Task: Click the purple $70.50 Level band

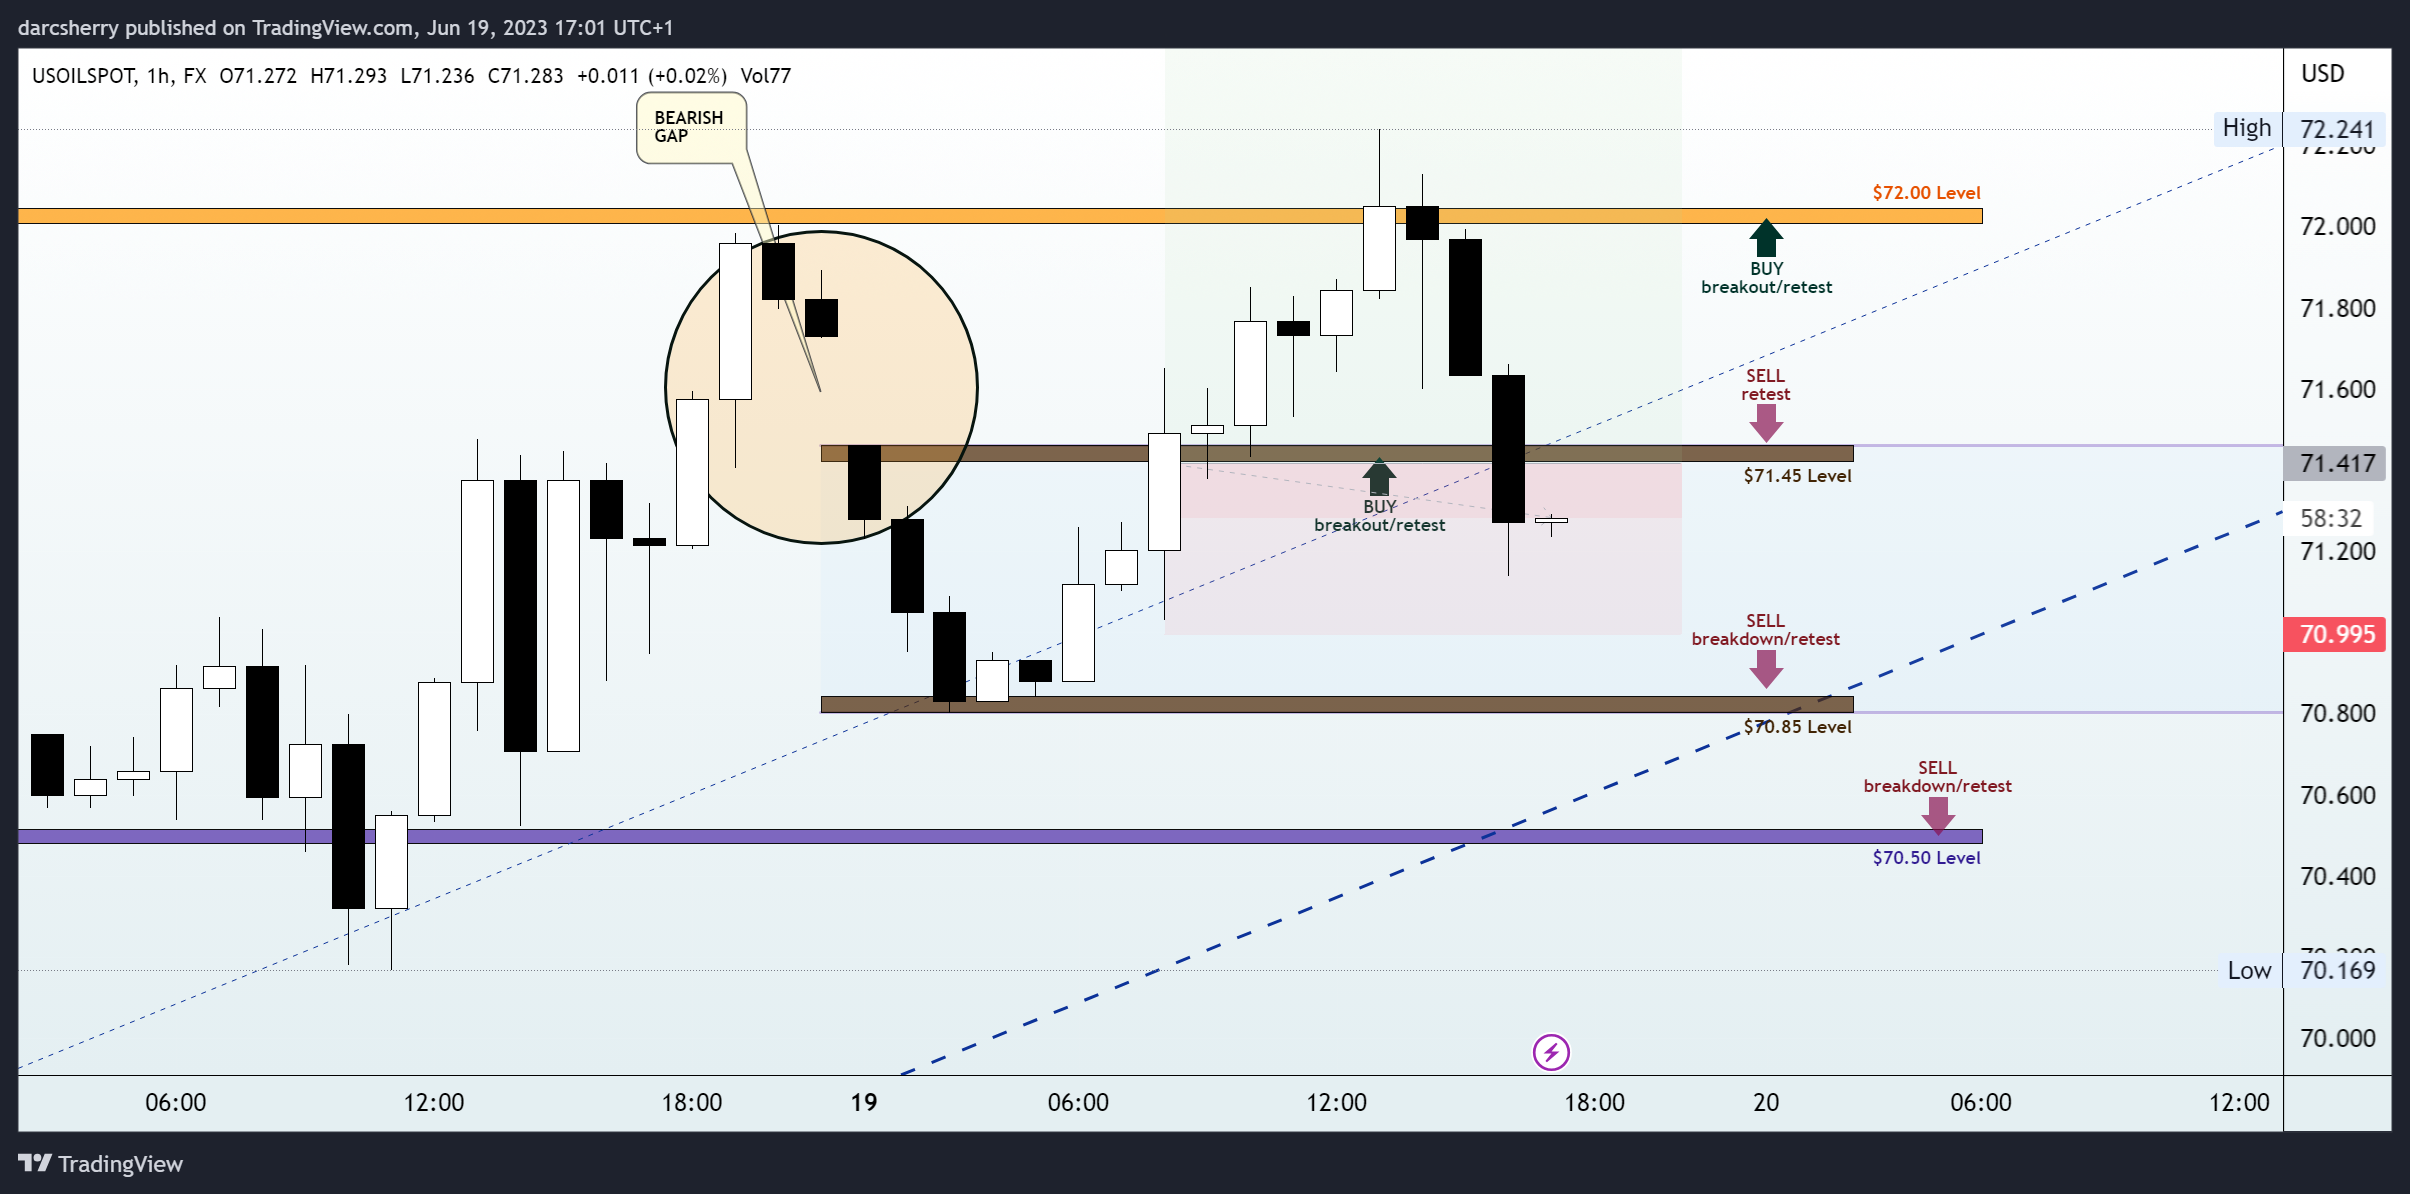Action: tap(1000, 836)
